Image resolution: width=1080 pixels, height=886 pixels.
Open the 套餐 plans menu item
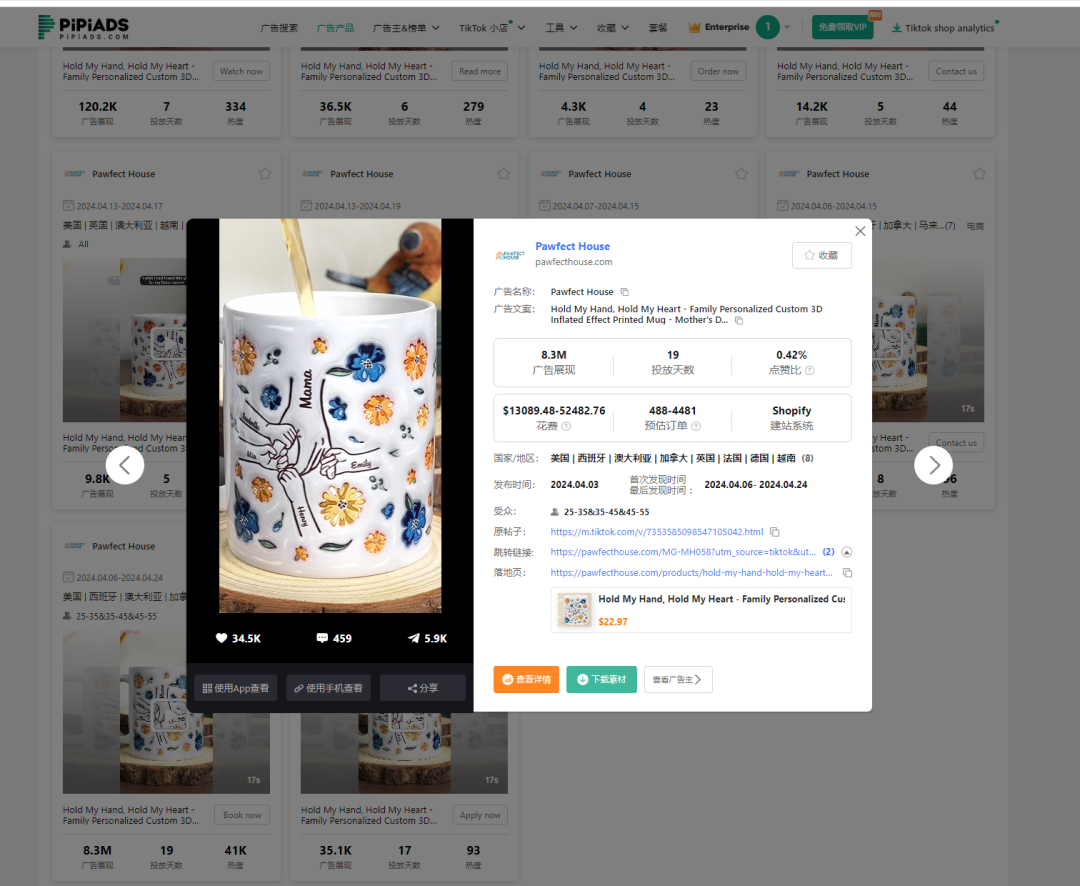(658, 28)
